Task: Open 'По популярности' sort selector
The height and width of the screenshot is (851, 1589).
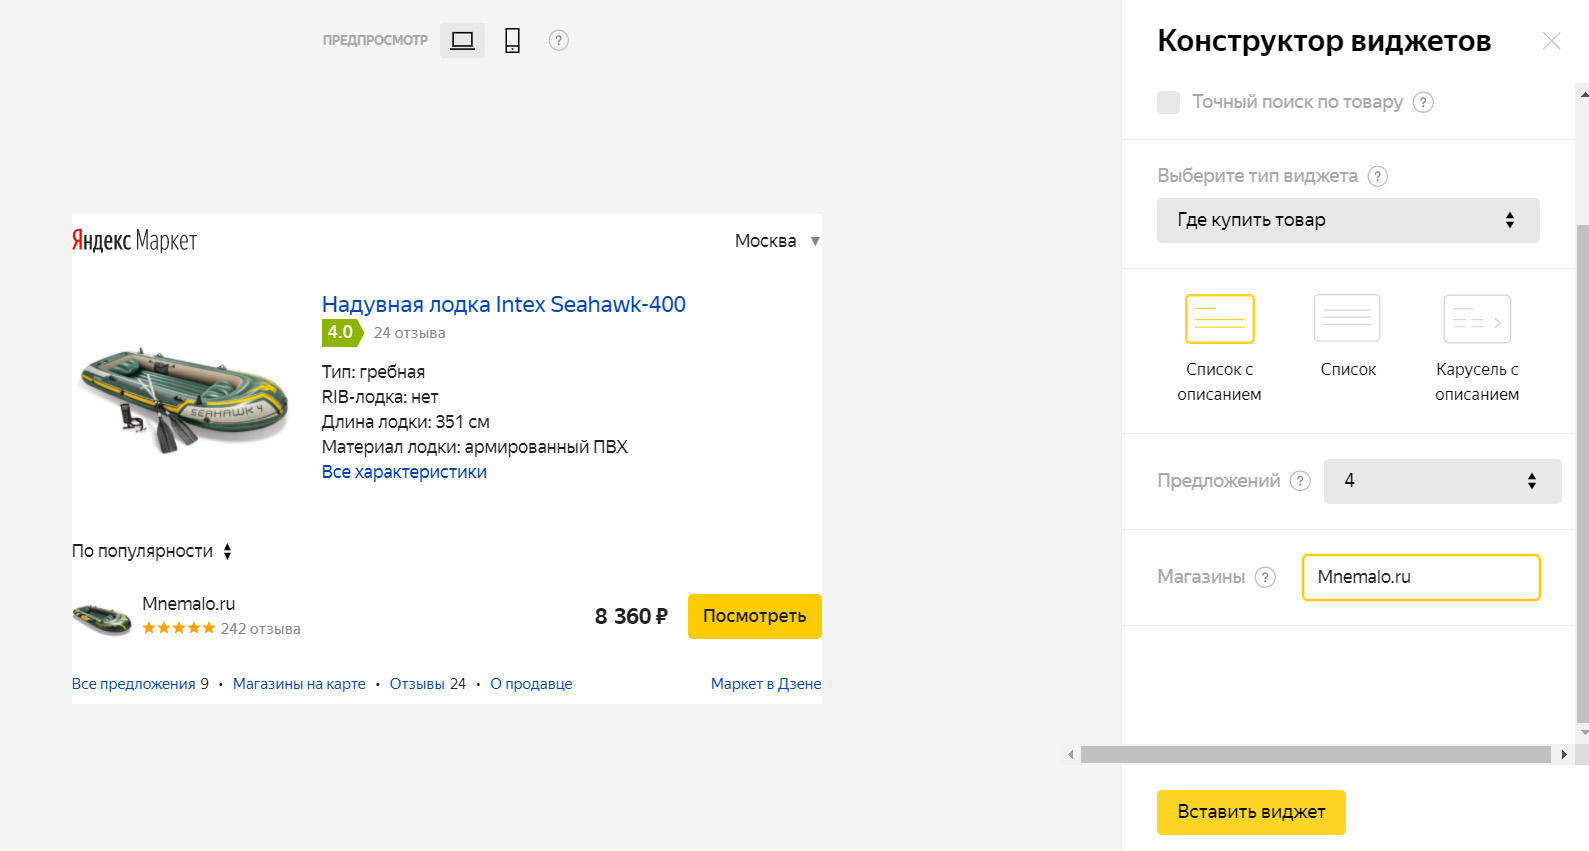Action: pos(152,551)
